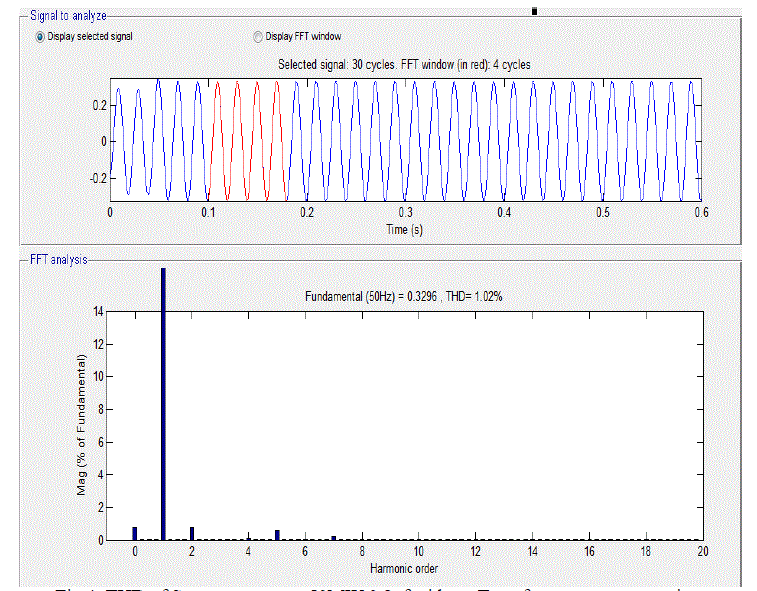
Task: Select the Display FFT window radio button
Action: (258, 36)
